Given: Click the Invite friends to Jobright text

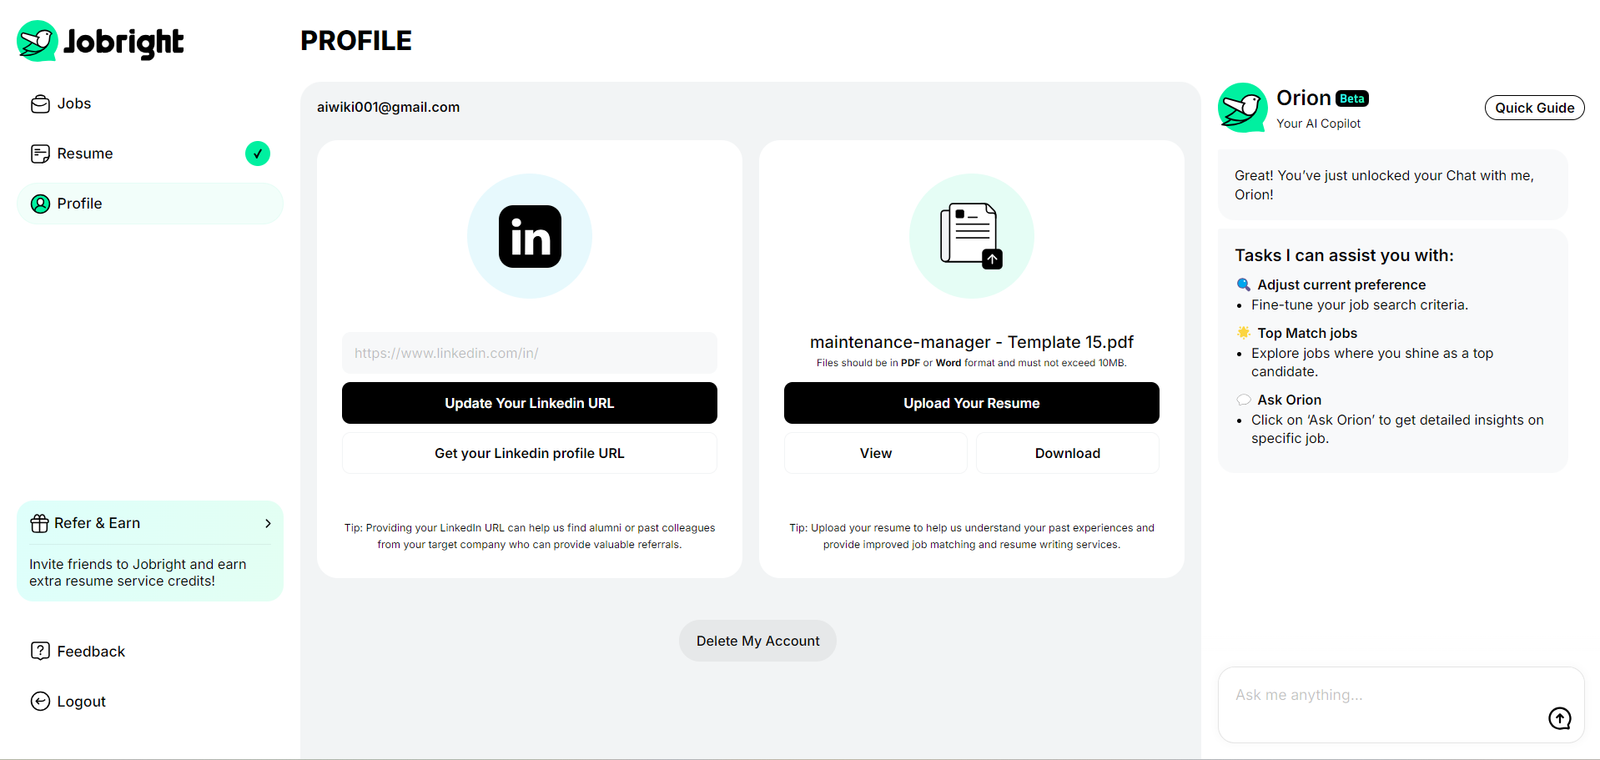Looking at the screenshot, I should [x=137, y=572].
